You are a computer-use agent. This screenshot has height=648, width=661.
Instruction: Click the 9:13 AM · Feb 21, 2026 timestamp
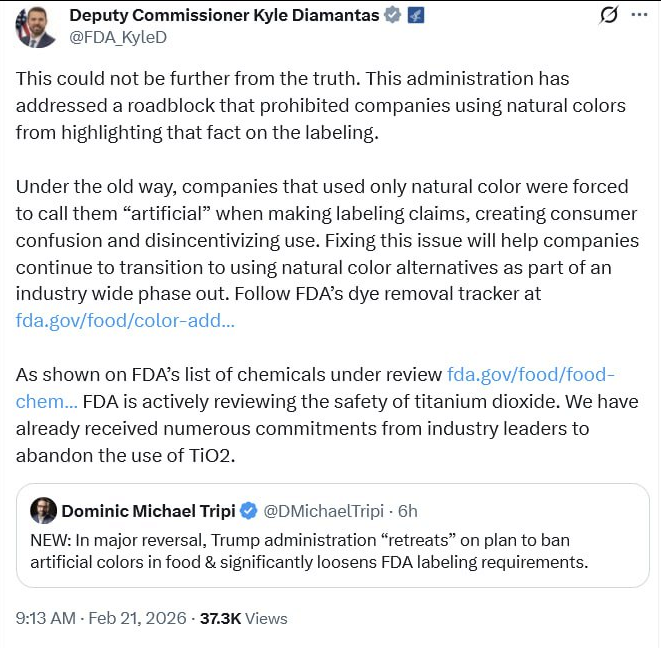[101, 618]
